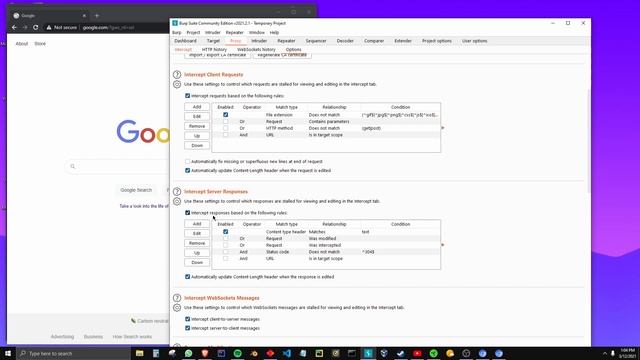Go back in the Chrome browser window

(15, 27)
